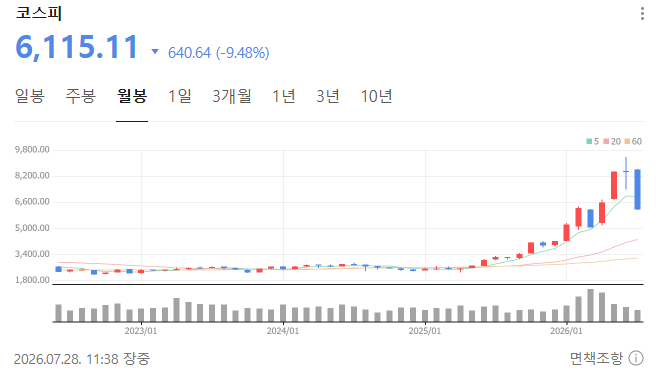Click the pink 20-period moving average legend swatch
This screenshot has width=658, height=370.
pyautogui.click(x=606, y=141)
